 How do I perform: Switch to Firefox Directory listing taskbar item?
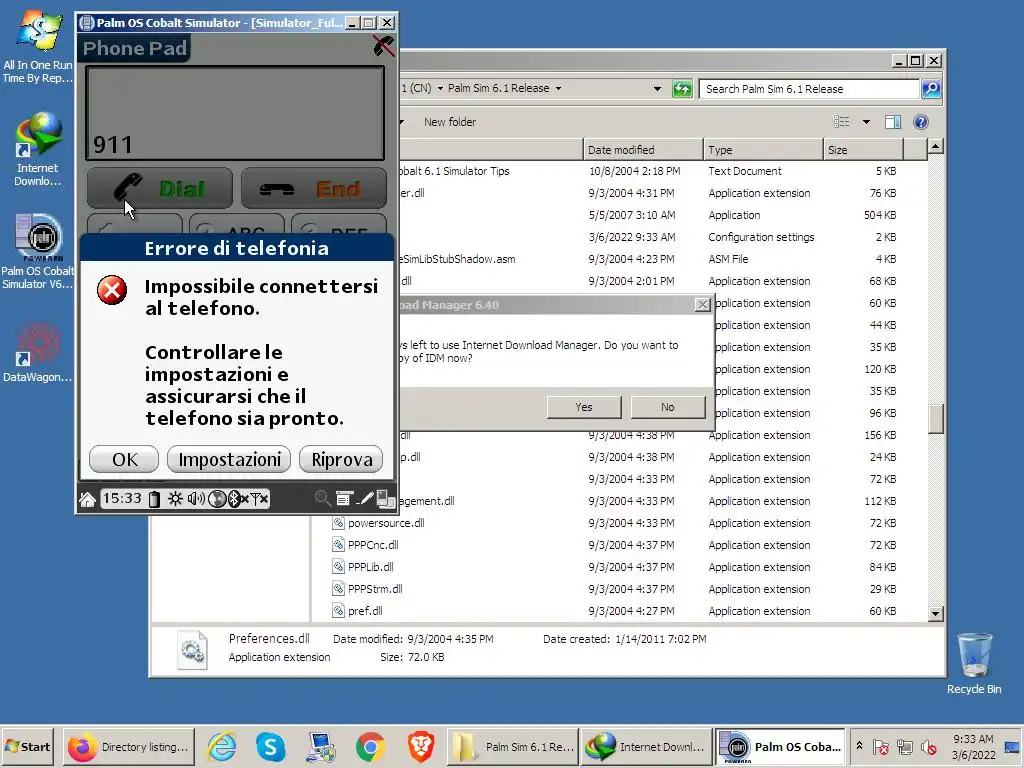tap(129, 746)
